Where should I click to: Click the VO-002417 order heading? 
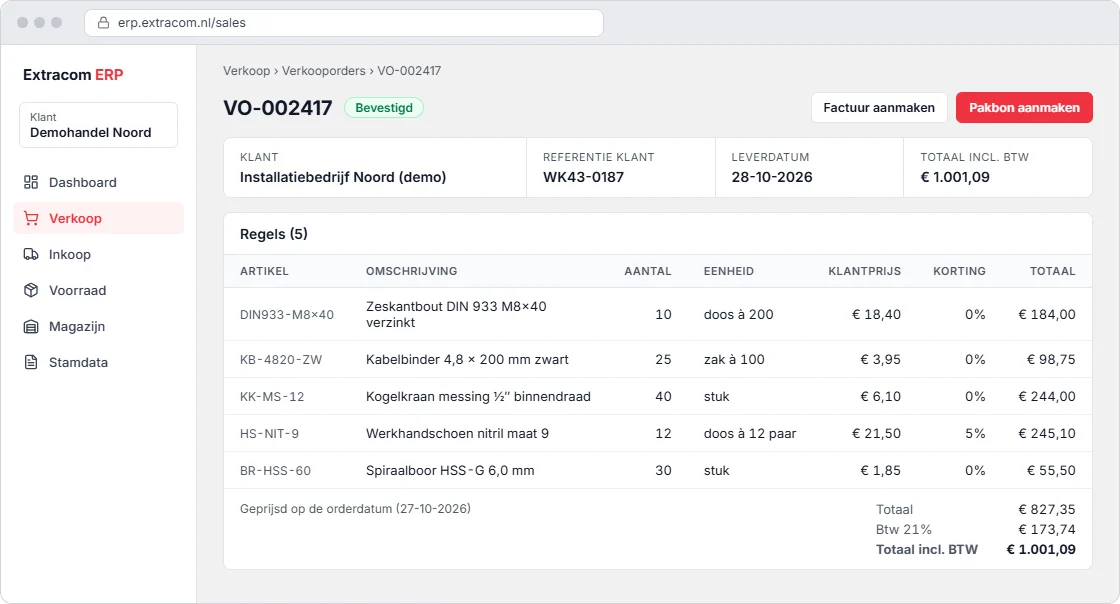(278, 108)
